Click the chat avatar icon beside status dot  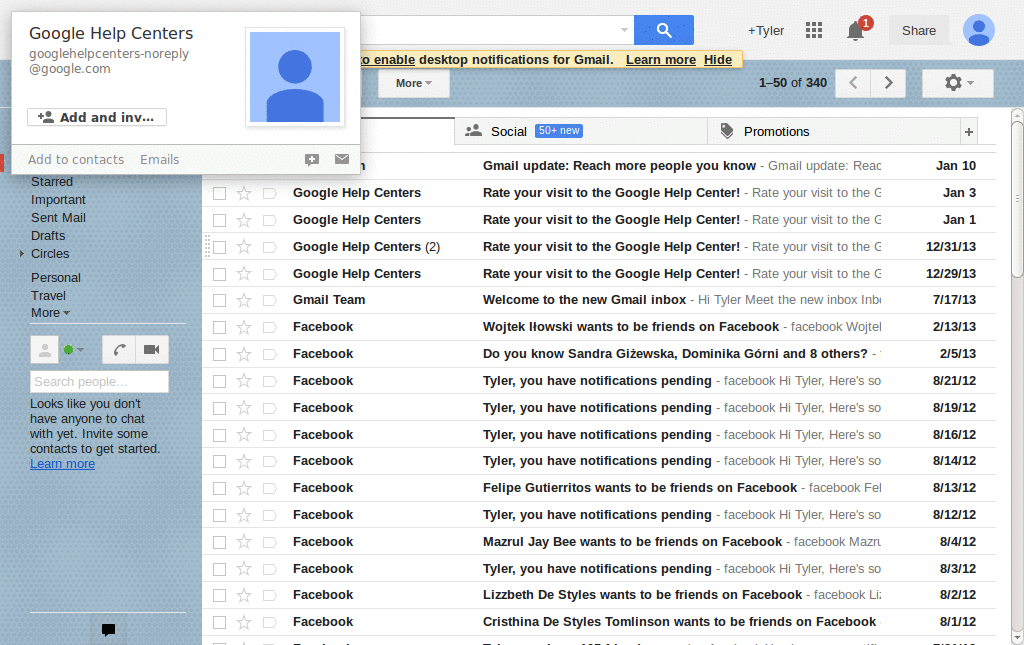pos(44,350)
